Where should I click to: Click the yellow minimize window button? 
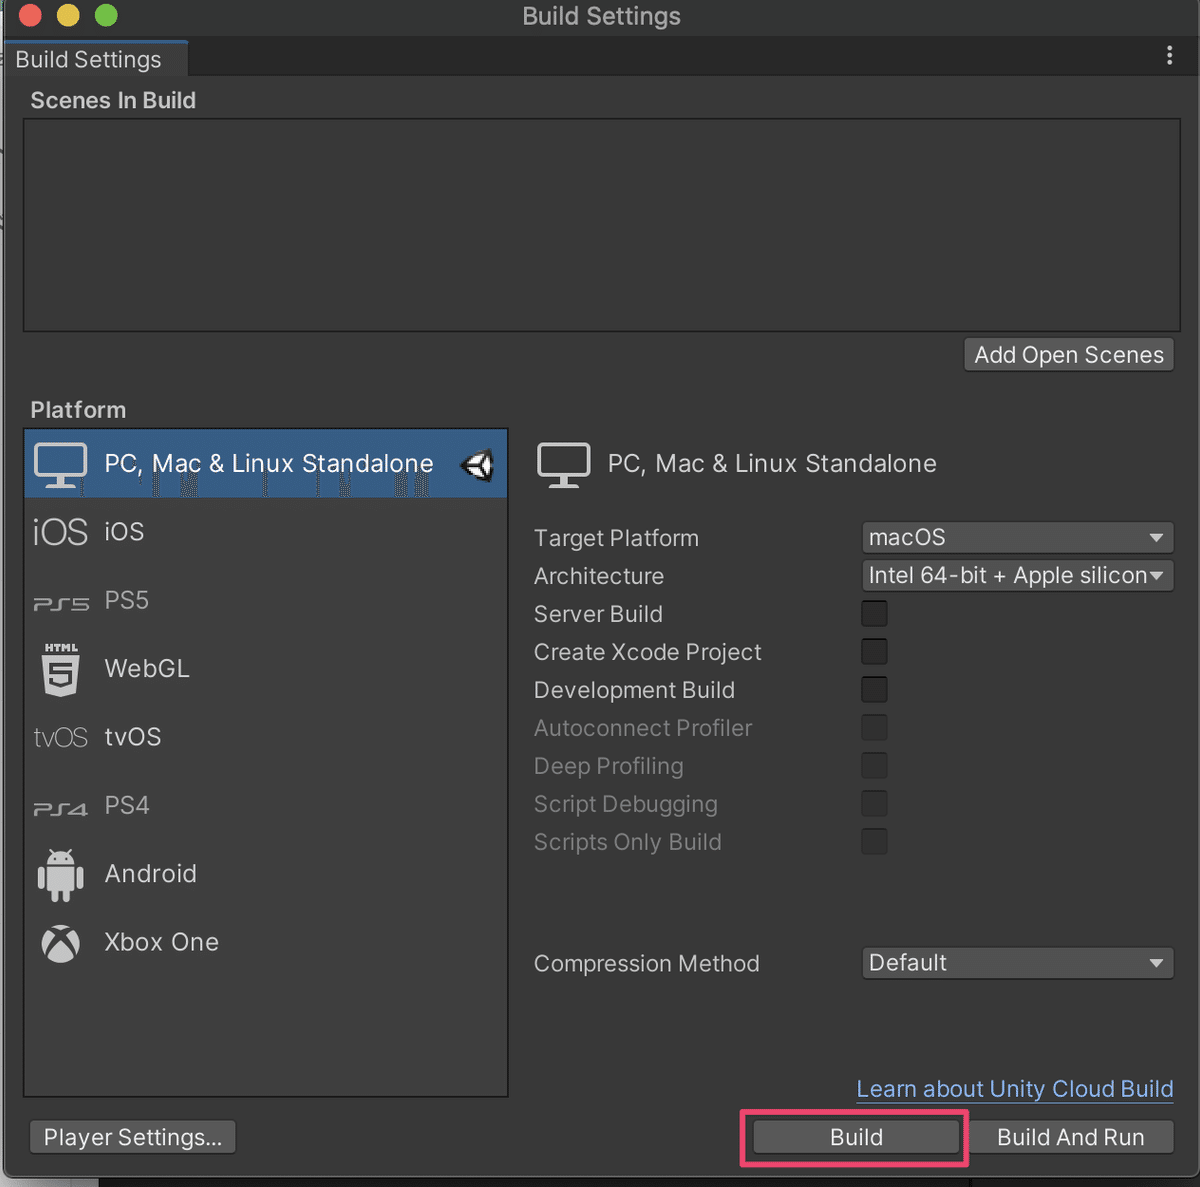coord(68,15)
